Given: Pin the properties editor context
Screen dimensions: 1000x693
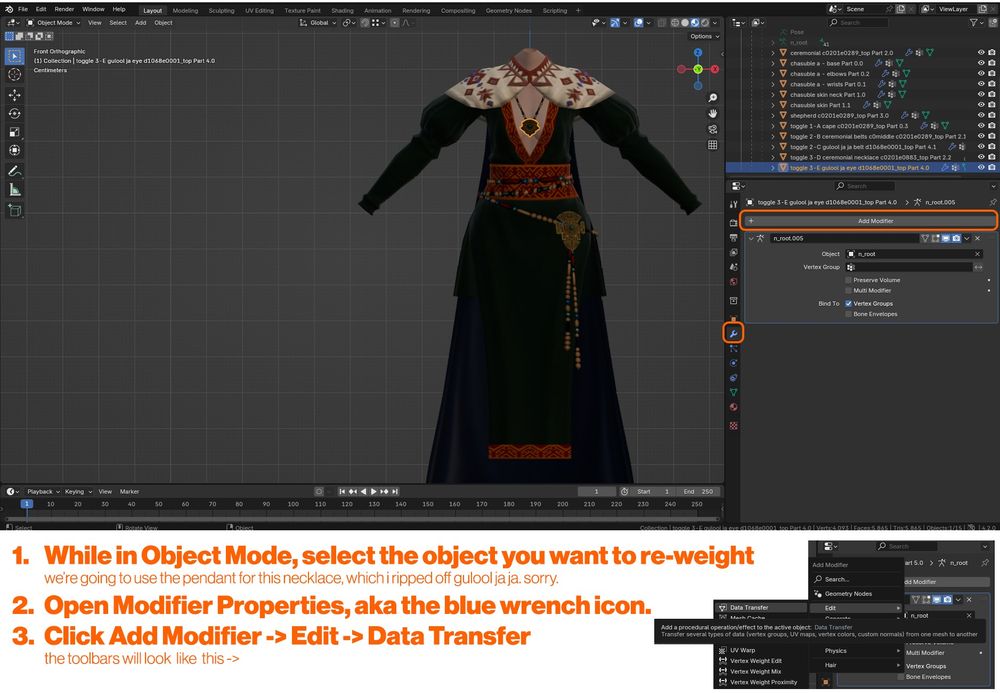Looking at the screenshot, I should coord(992,202).
